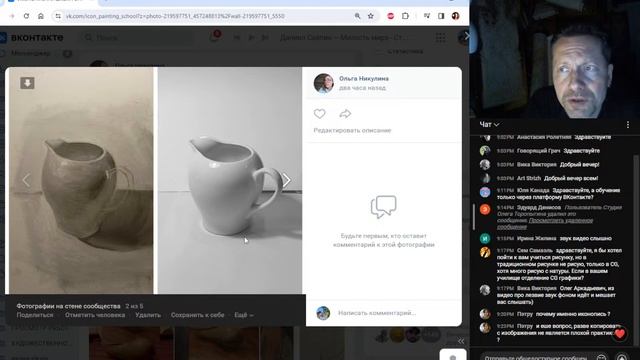Click Поделиться under the photo

pos(35,315)
